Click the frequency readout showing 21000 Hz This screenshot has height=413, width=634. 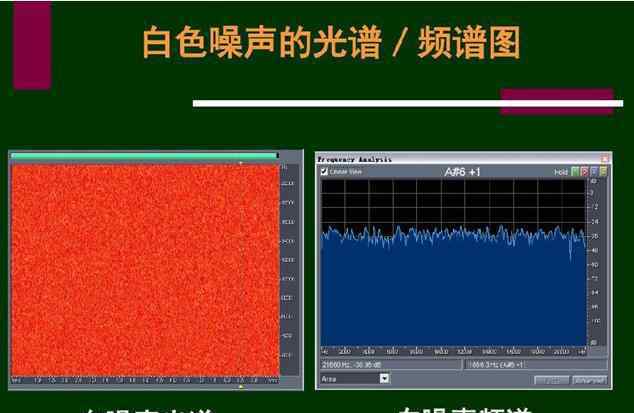[x=390, y=365]
